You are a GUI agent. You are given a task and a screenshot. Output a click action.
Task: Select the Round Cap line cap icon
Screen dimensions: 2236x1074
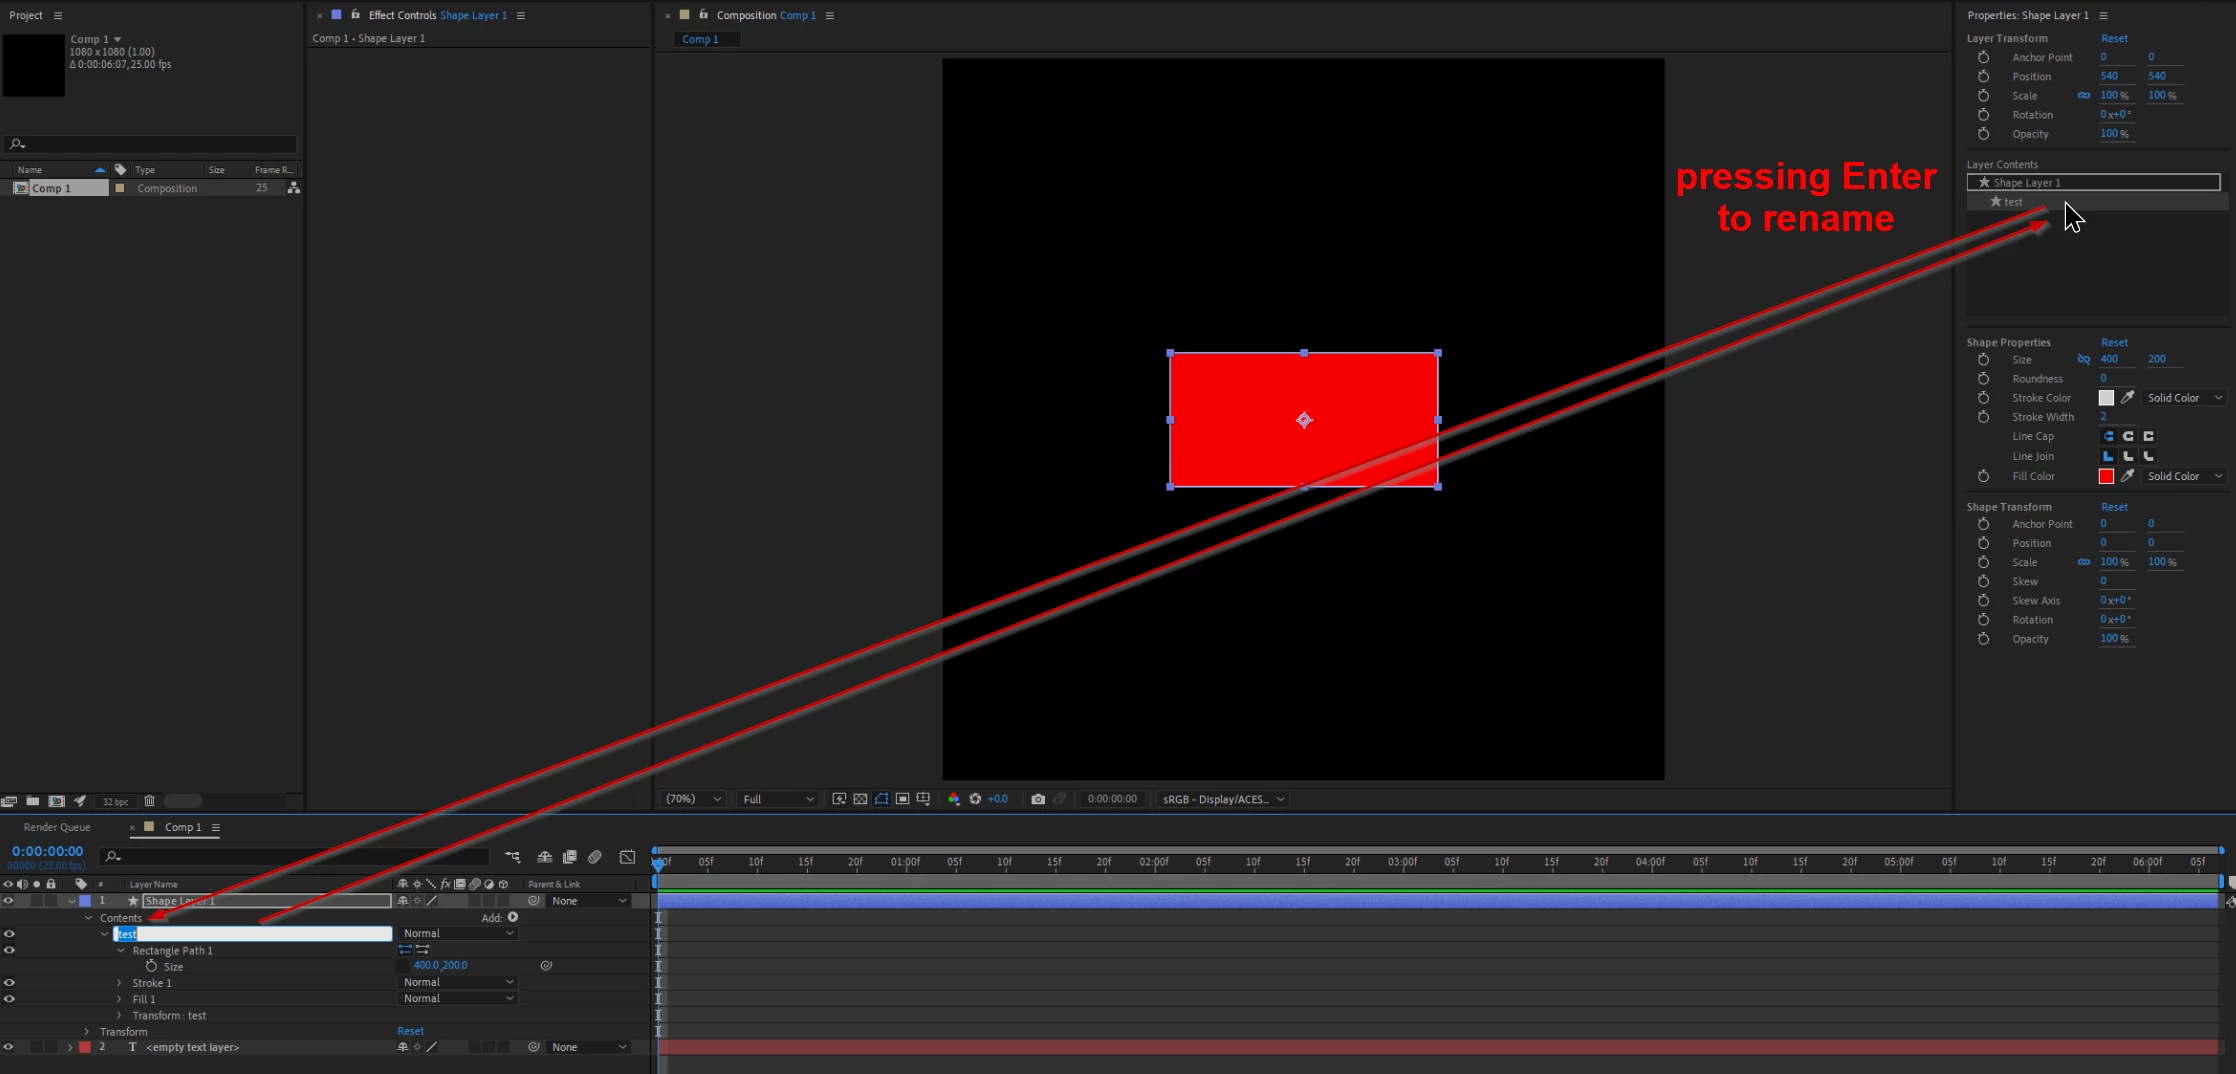pos(2128,437)
